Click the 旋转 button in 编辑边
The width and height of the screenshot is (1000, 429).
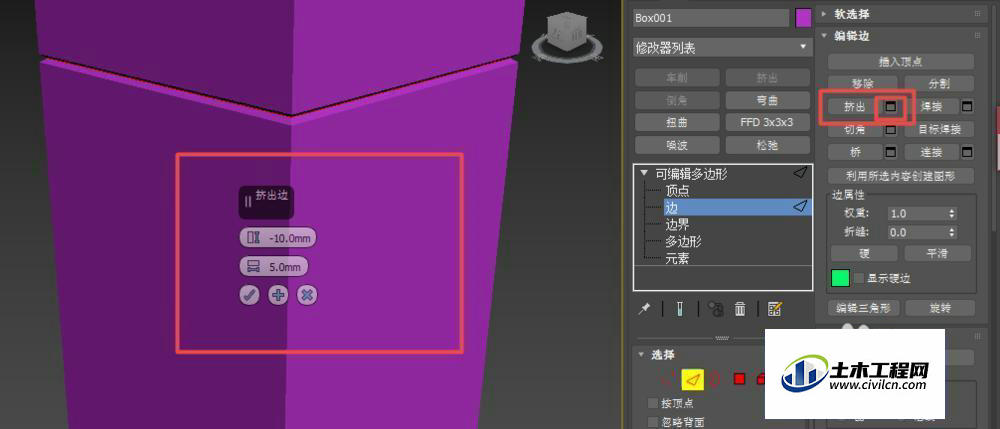(940, 308)
